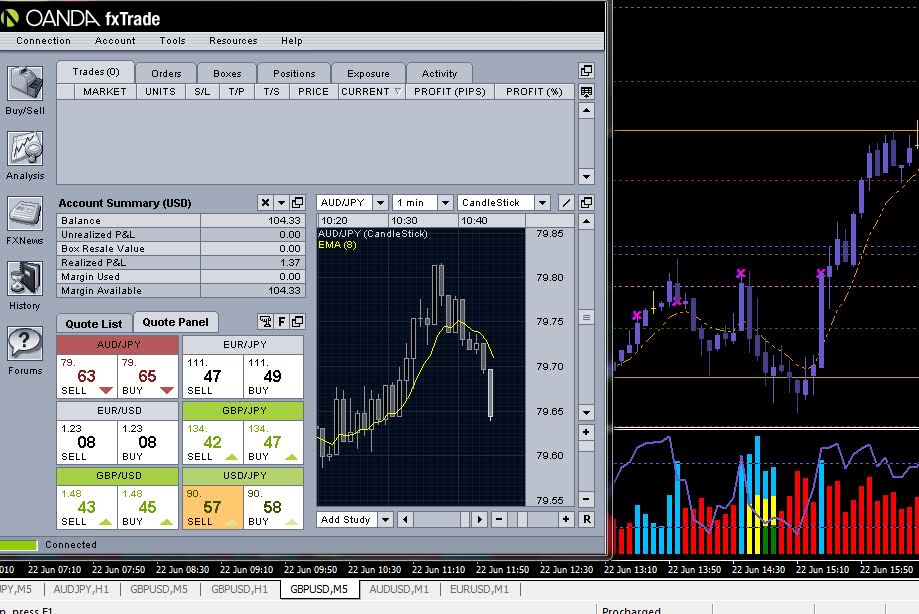Switch to the Activity tab

tap(439, 73)
